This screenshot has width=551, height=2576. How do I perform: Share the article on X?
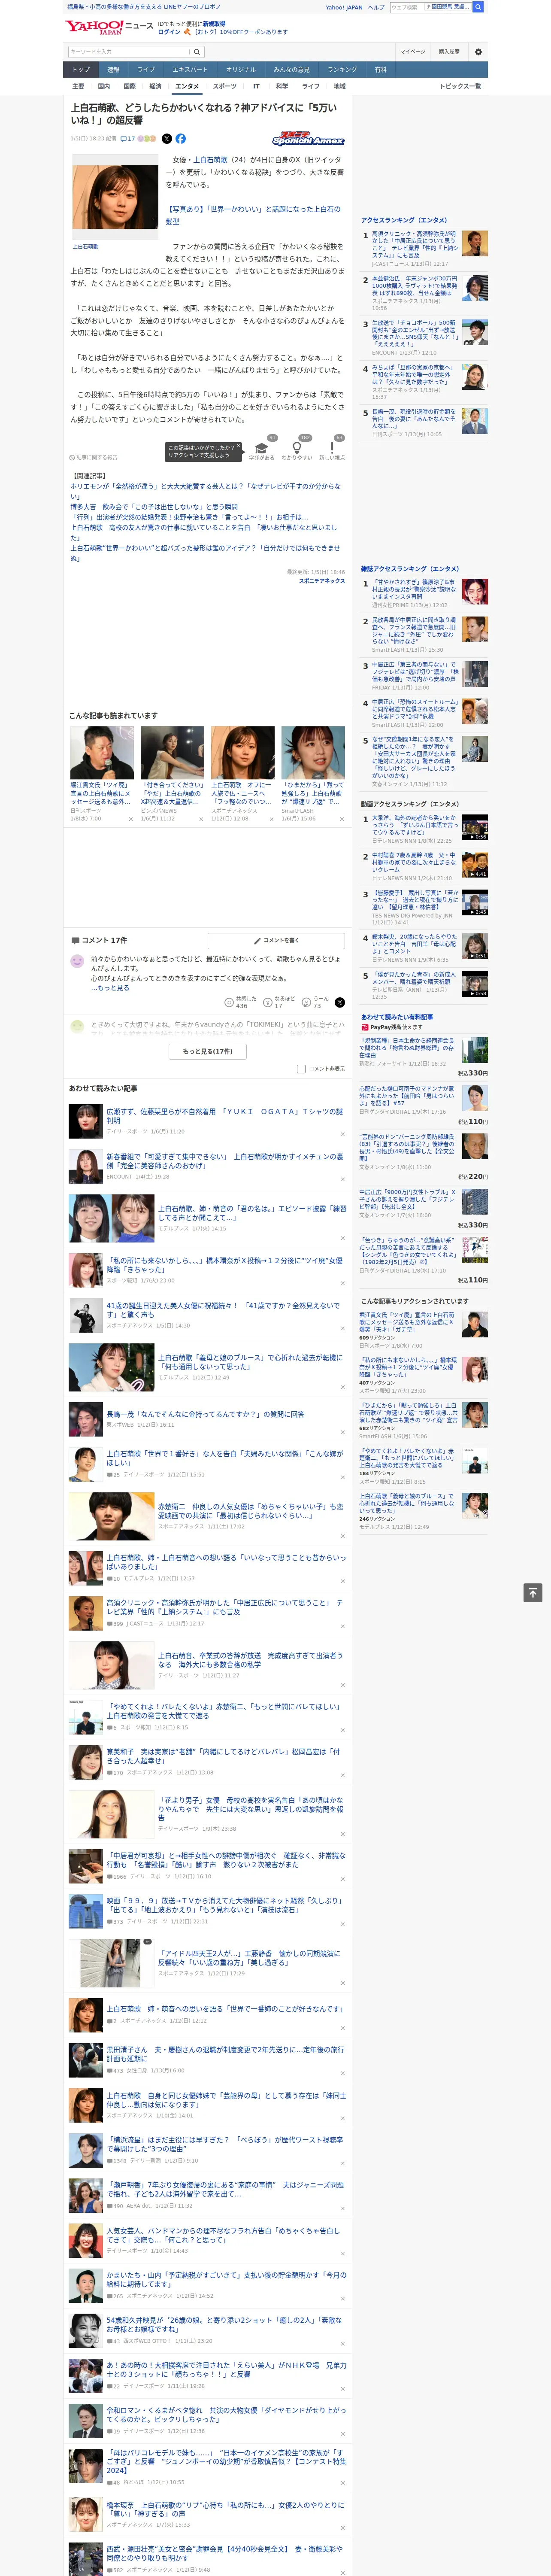(167, 139)
